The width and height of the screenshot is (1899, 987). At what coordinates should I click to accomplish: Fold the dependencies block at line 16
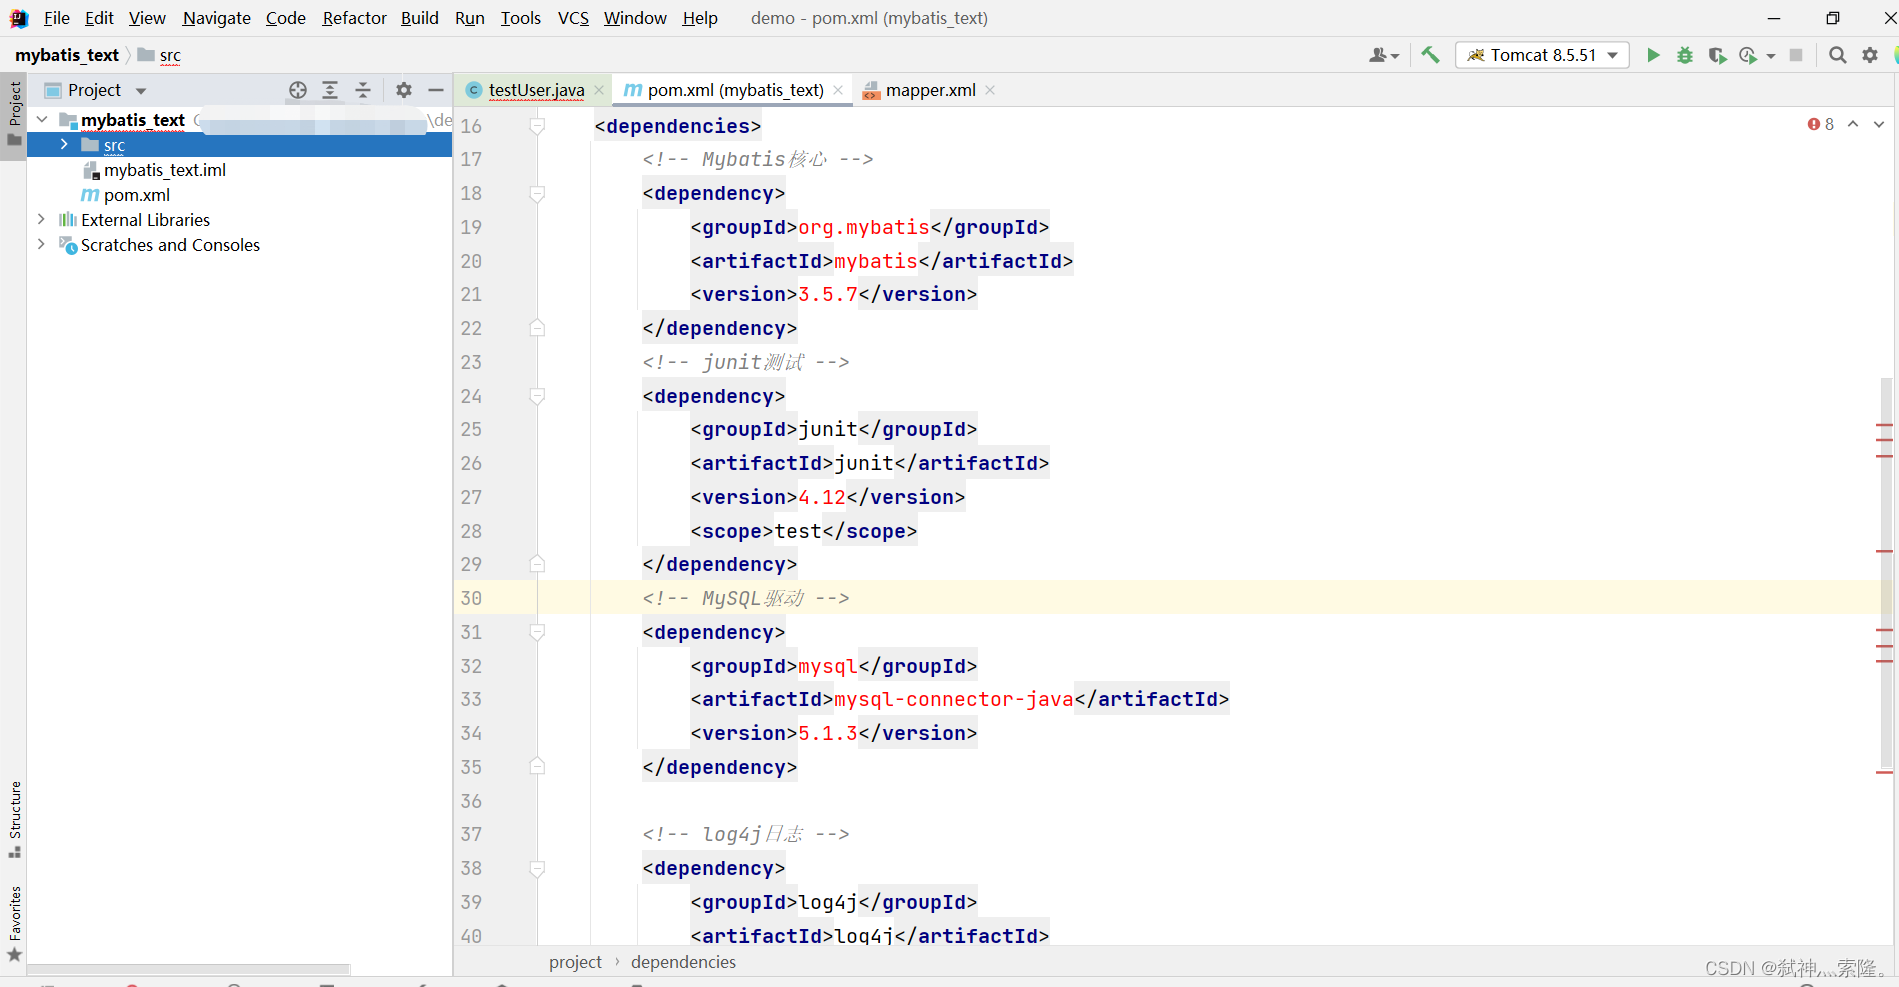point(537,126)
